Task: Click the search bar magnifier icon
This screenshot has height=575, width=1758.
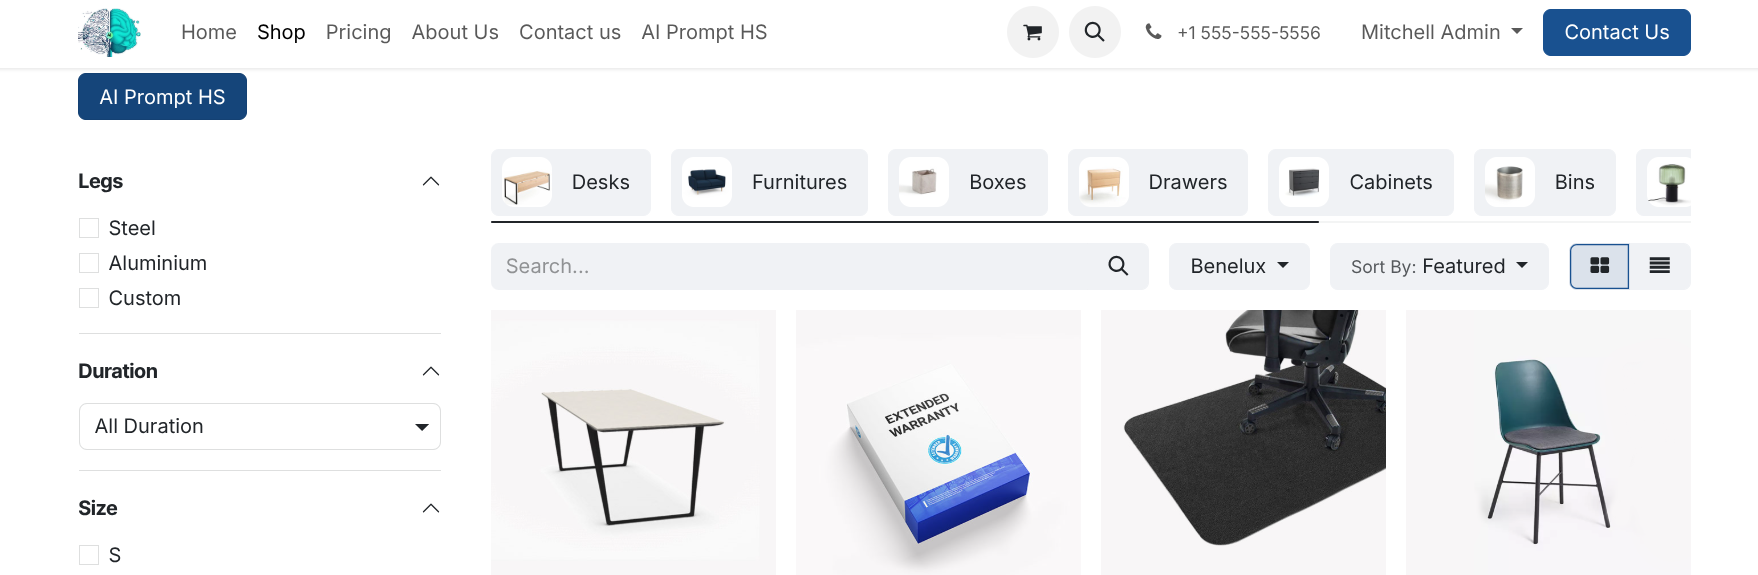Action: click(x=1118, y=266)
